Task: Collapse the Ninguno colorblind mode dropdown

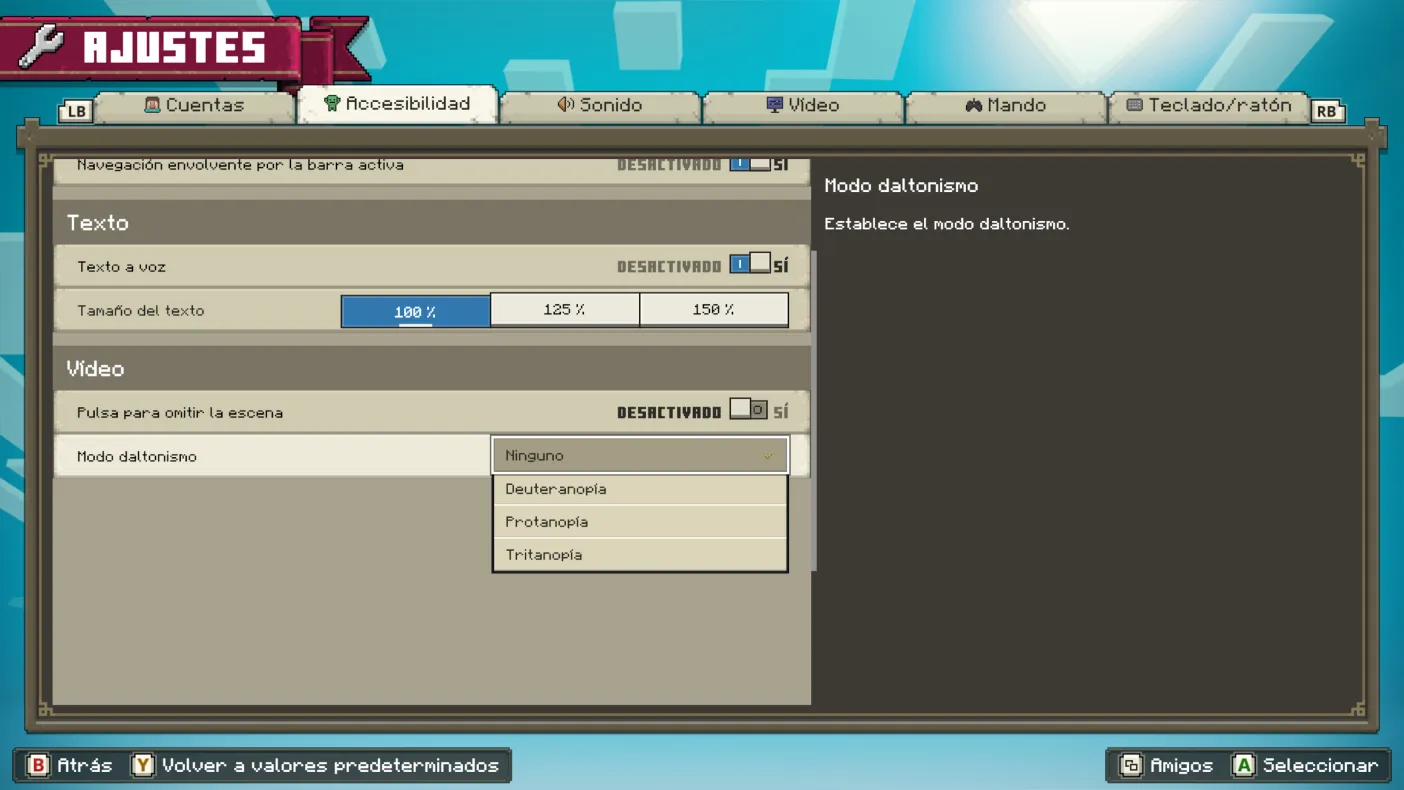Action: tap(640, 455)
